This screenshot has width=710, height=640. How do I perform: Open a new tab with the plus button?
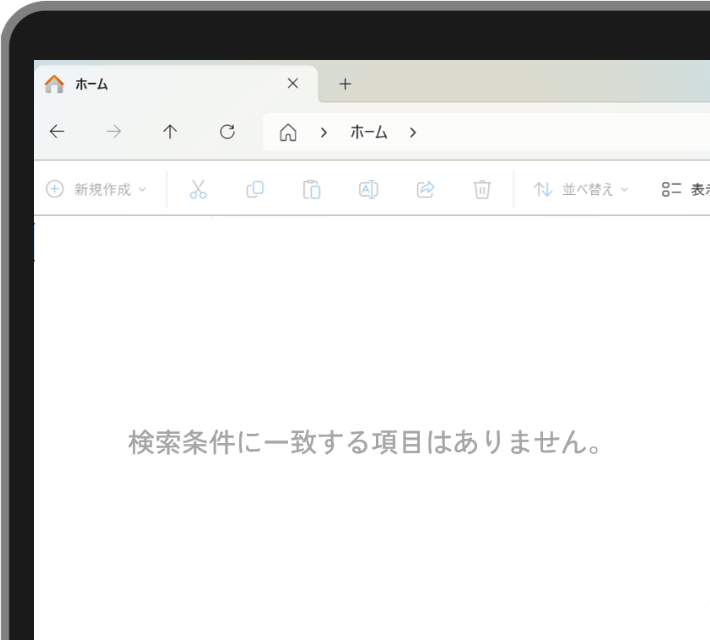coord(345,84)
